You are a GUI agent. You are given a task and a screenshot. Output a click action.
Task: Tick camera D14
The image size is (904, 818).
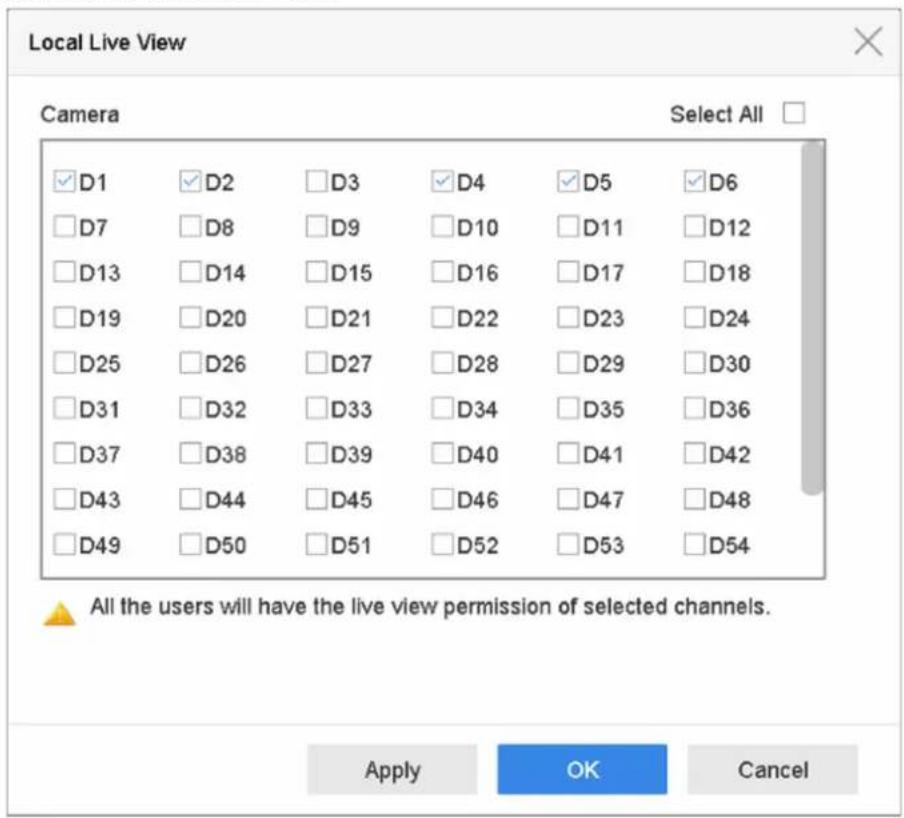point(190,272)
